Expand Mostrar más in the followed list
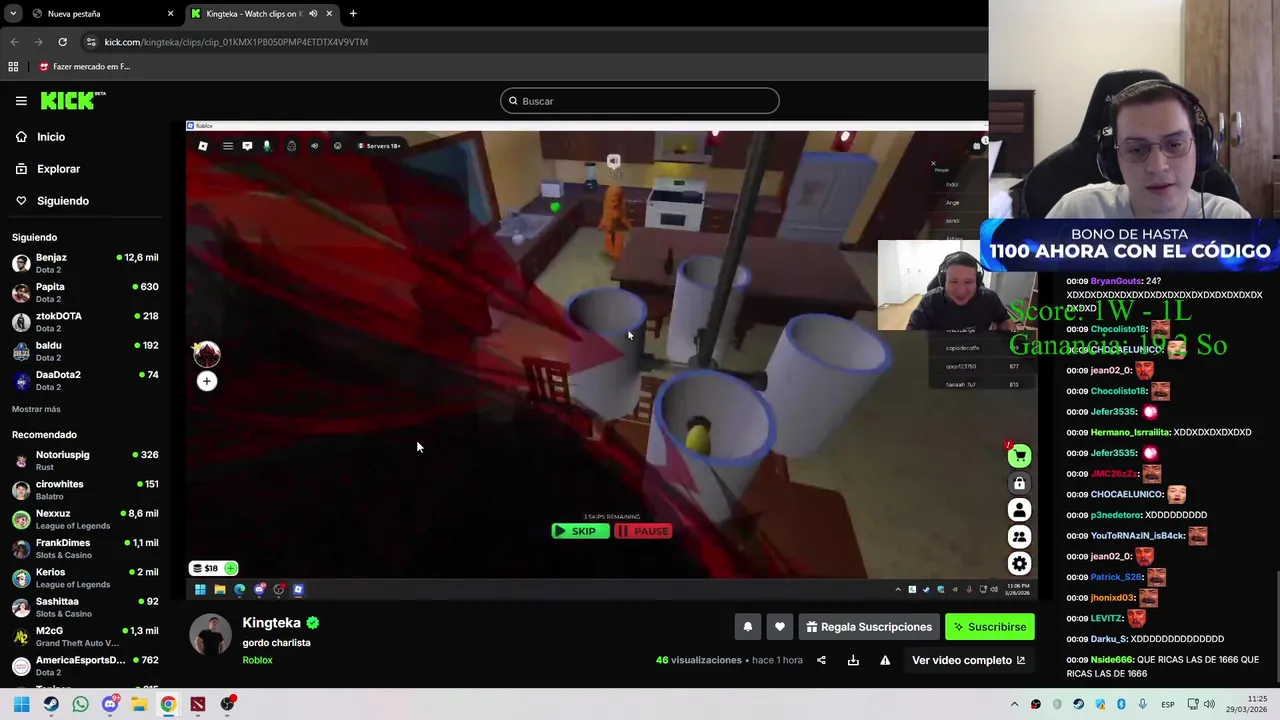The image size is (1280, 720). (36, 409)
